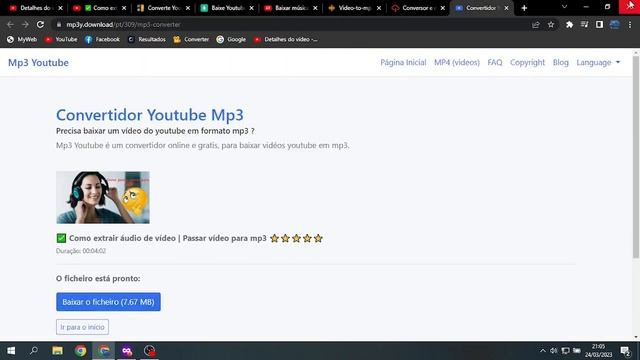Click the Mp3 Youtube site logo
The height and width of the screenshot is (360, 640).
pyautogui.click(x=38, y=62)
